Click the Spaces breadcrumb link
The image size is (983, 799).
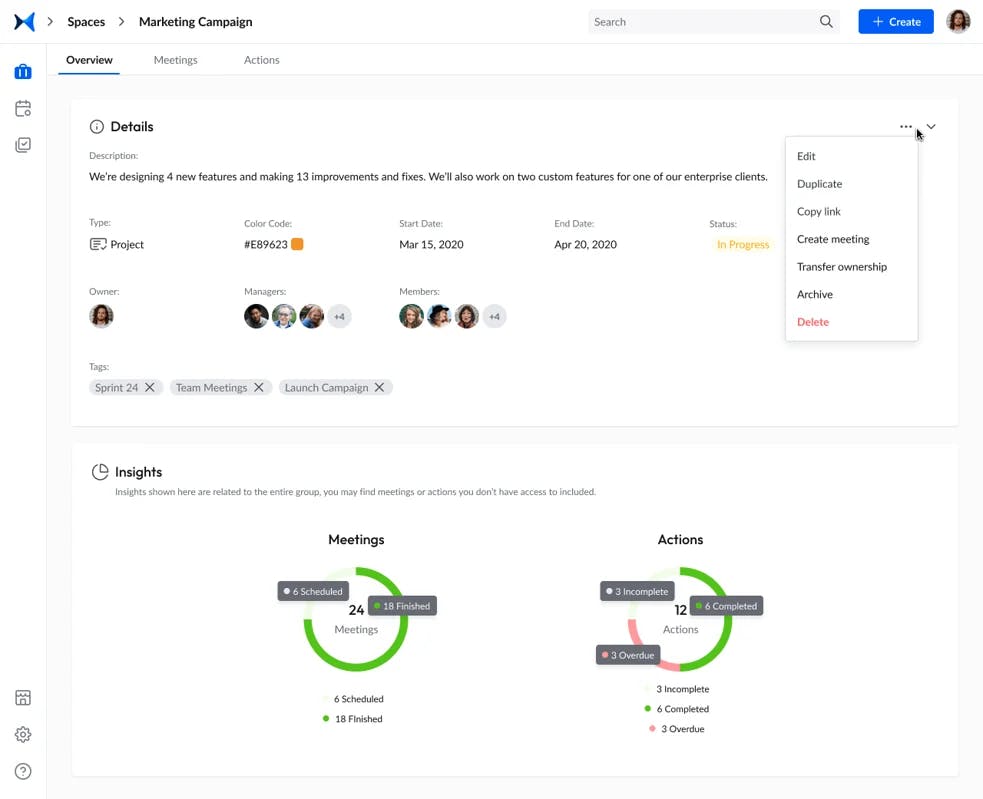coord(86,22)
